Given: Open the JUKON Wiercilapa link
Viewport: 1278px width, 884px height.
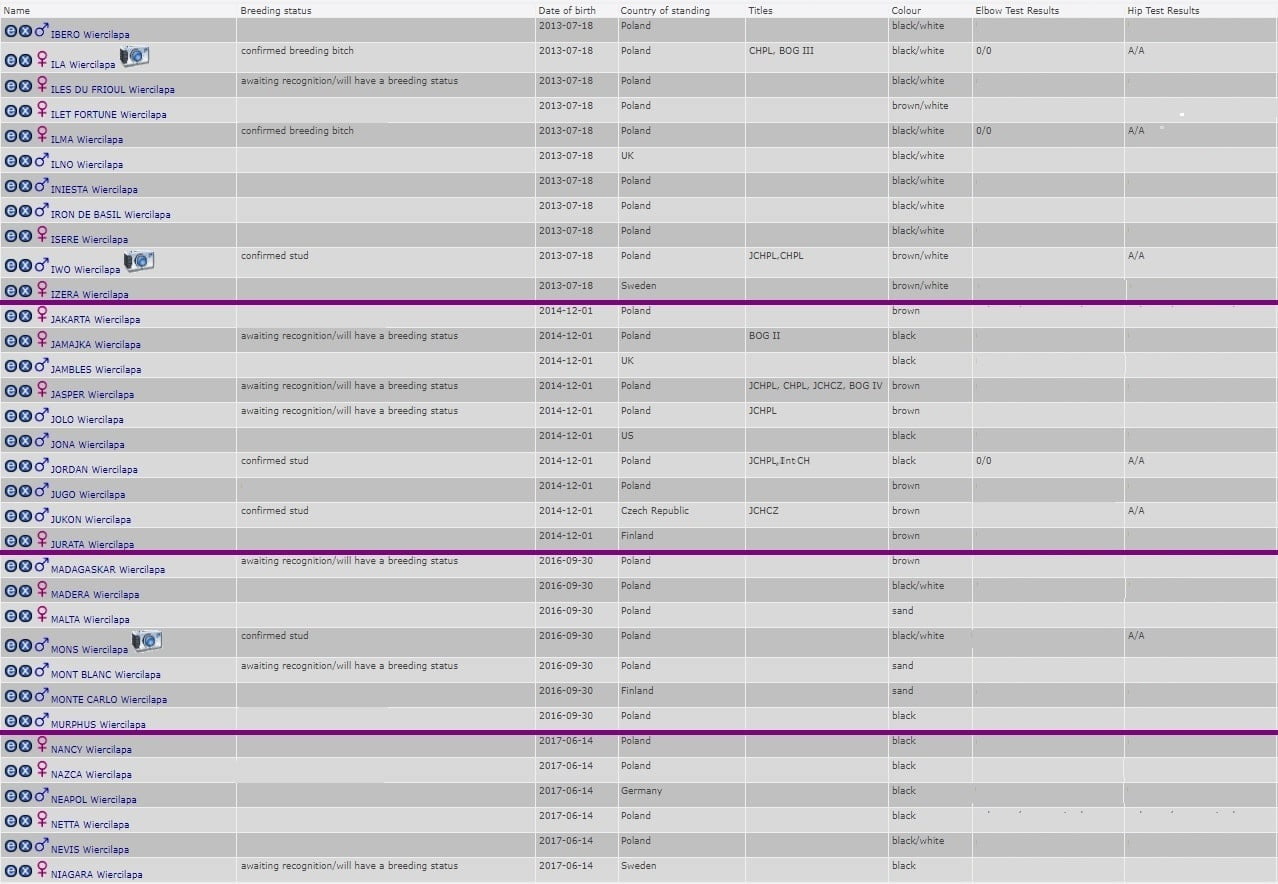Looking at the screenshot, I should (91, 520).
